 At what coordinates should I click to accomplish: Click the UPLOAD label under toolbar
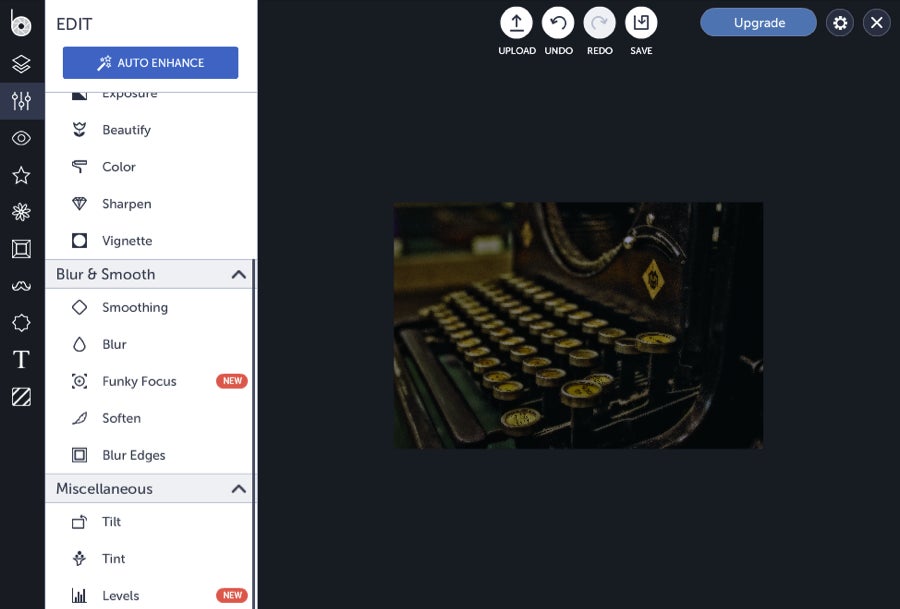[x=517, y=51]
